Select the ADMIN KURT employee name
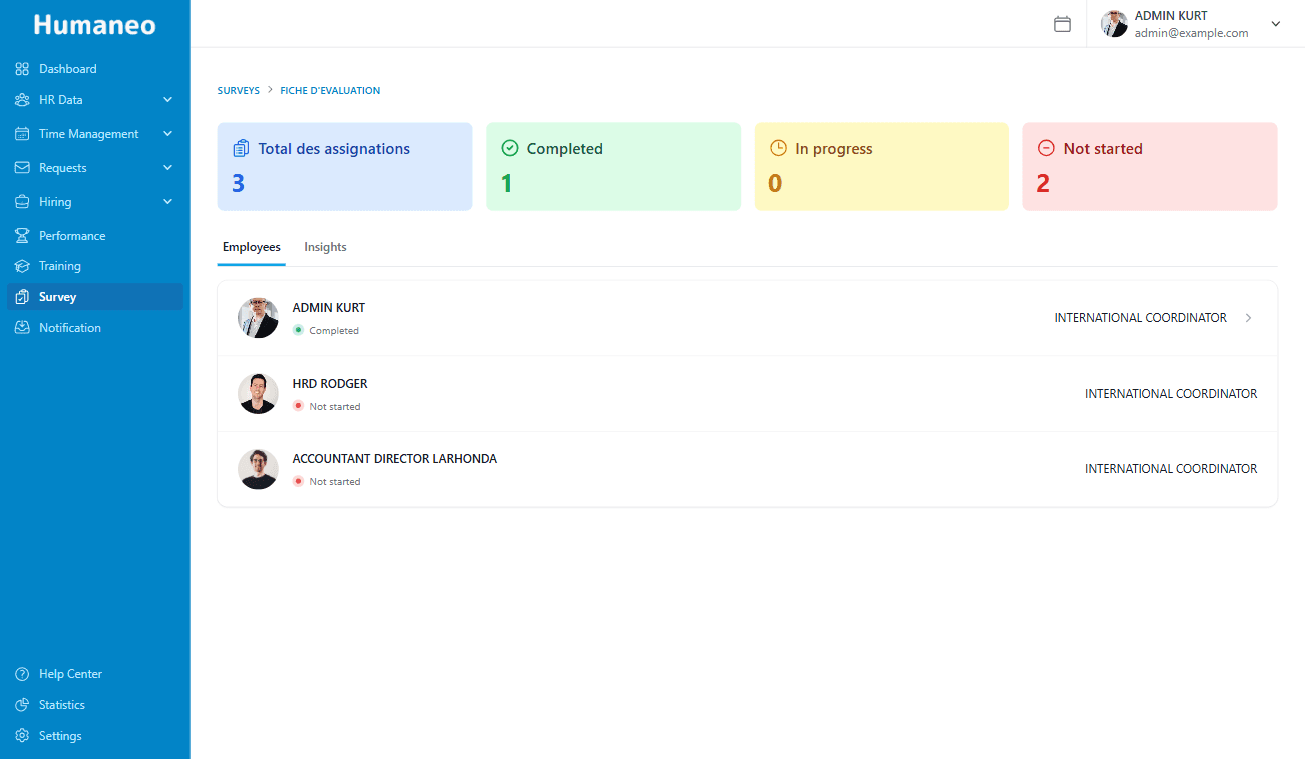The height and width of the screenshot is (759, 1305). tap(329, 308)
